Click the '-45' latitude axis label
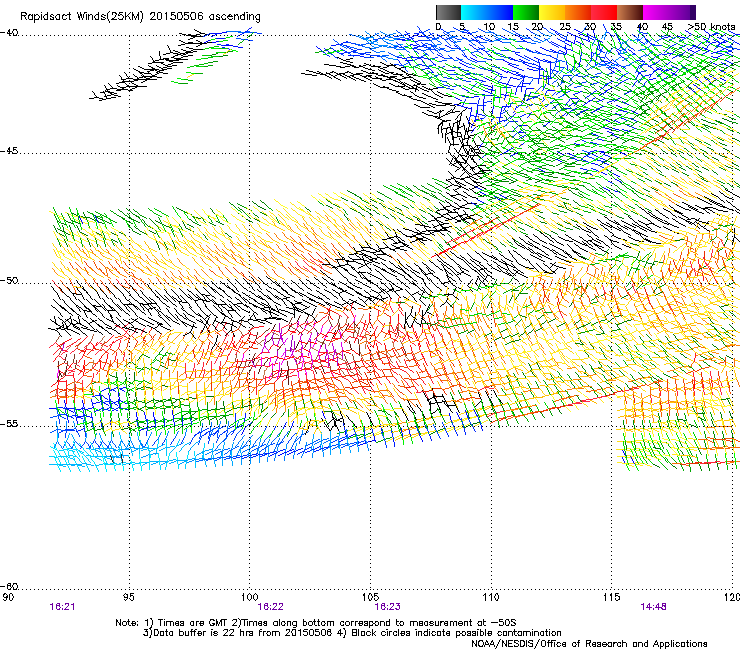 click(9, 151)
